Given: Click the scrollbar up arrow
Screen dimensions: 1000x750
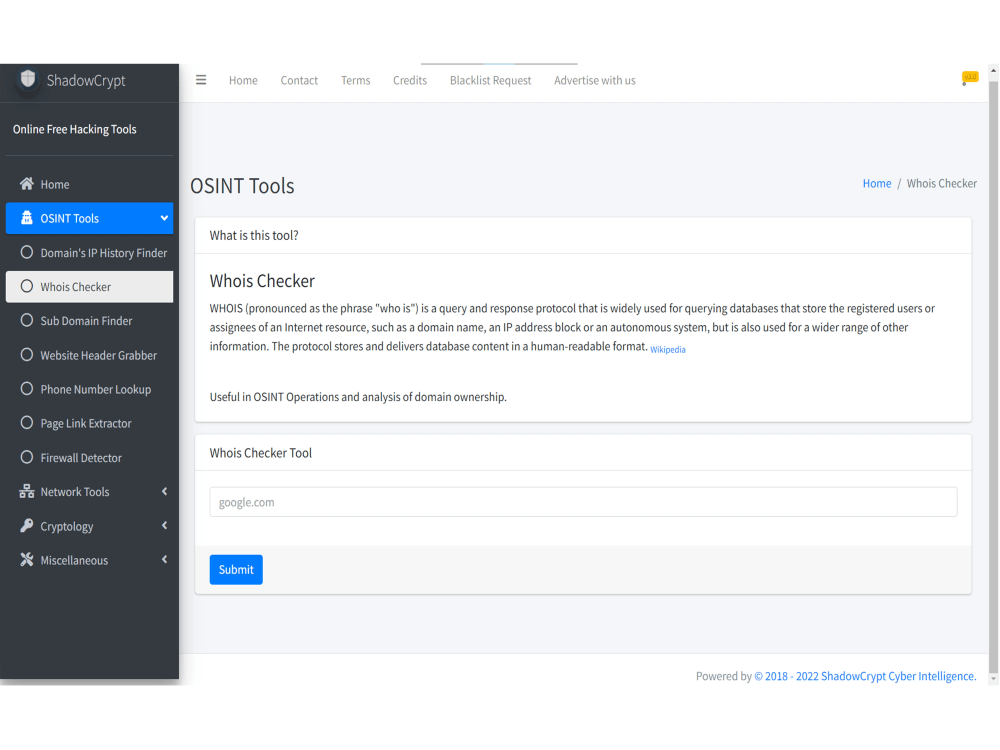Looking at the screenshot, I should [994, 70].
